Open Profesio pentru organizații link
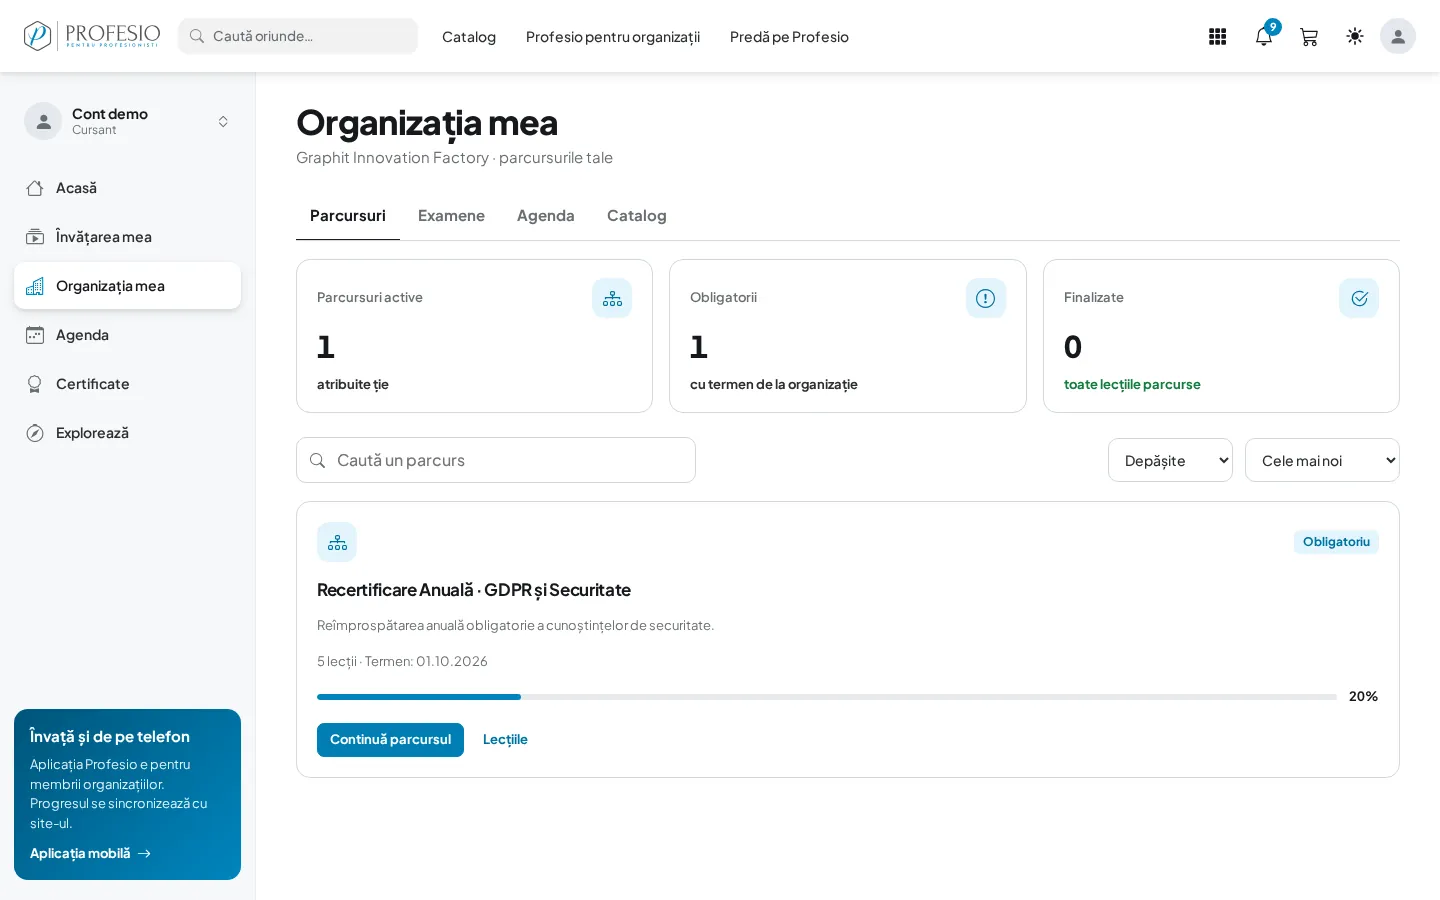Screen dimensions: 1440x900 click(613, 37)
